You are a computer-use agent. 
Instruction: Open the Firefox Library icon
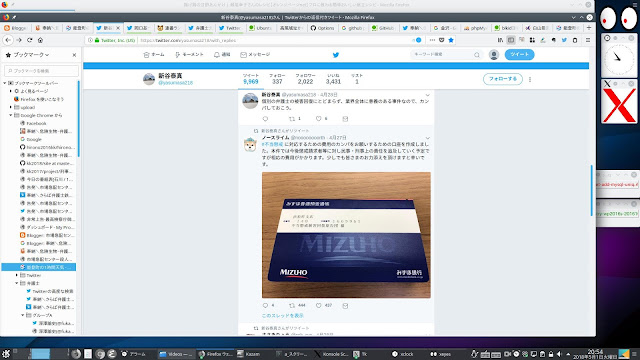tap(500, 40)
